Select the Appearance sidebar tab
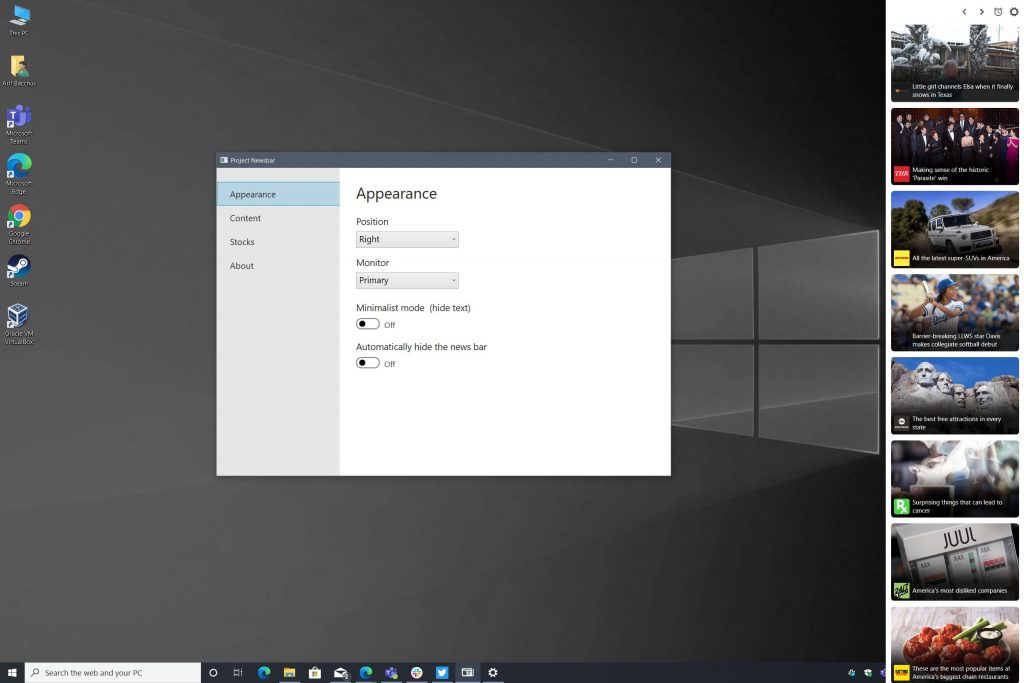This screenshot has height=683, width=1024. pyautogui.click(x=253, y=194)
